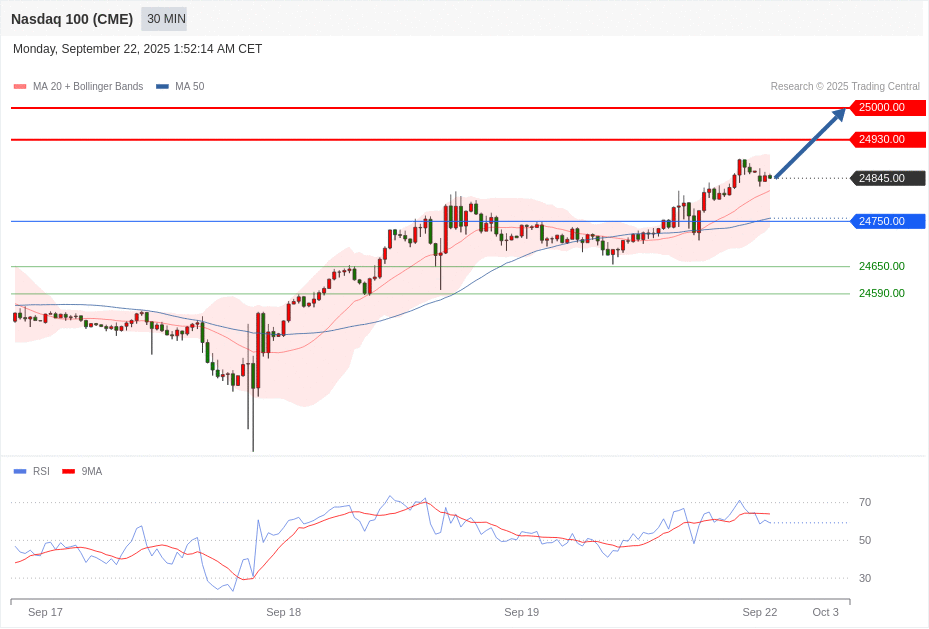Select the 24930.00 resistance price label
The image size is (929, 629).
[x=888, y=140]
